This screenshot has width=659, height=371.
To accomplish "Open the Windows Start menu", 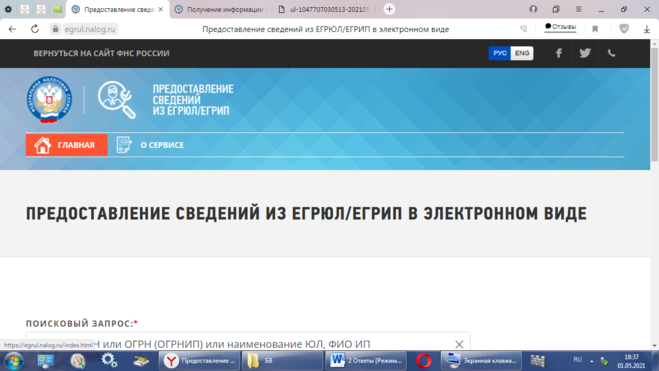I will tap(13, 361).
